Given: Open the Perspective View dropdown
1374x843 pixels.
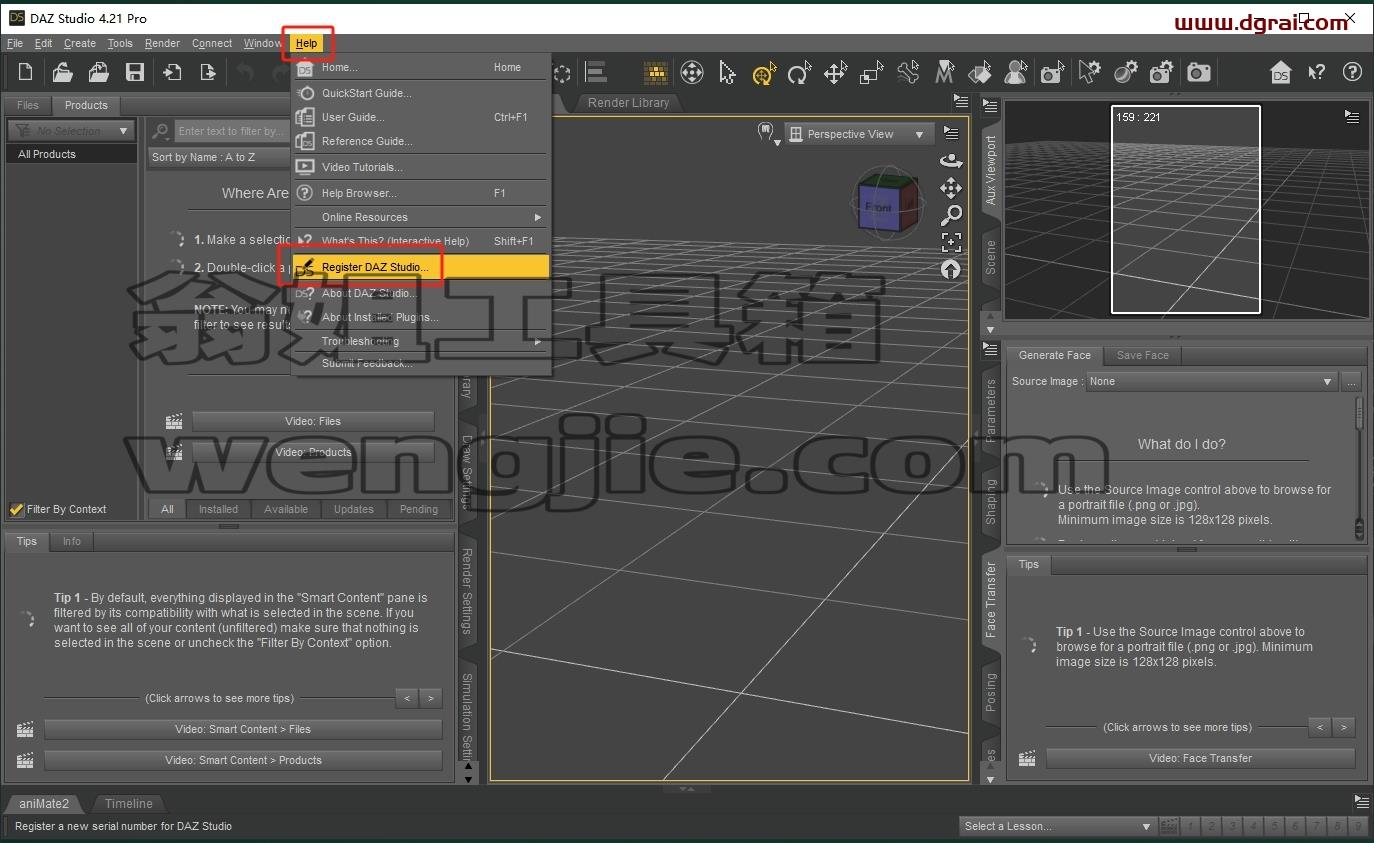Looking at the screenshot, I should pos(859,134).
